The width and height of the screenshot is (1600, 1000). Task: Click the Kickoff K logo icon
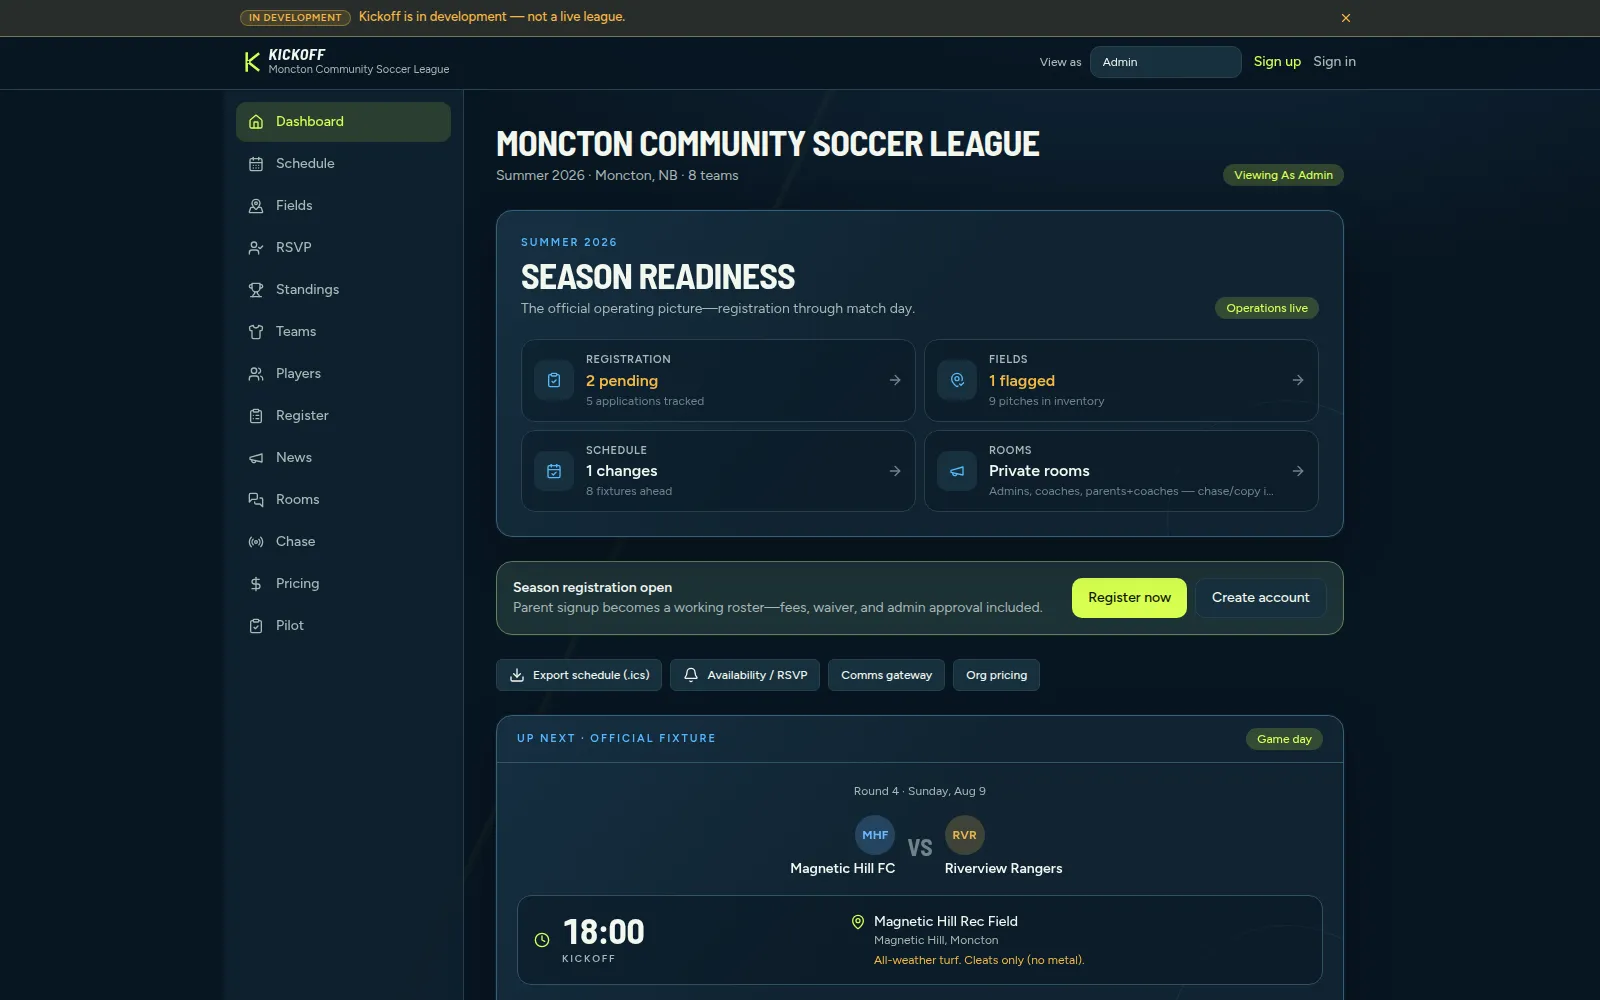(x=252, y=62)
